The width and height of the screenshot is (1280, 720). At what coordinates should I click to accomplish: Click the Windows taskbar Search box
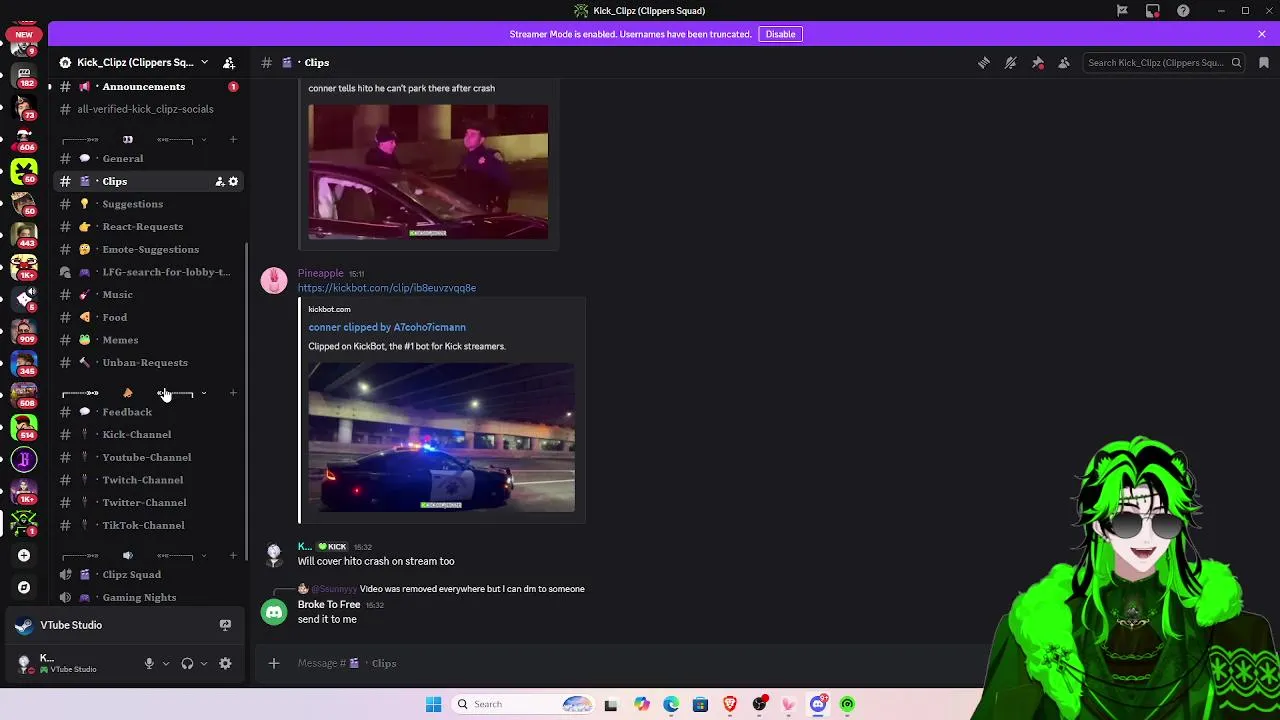(x=523, y=704)
